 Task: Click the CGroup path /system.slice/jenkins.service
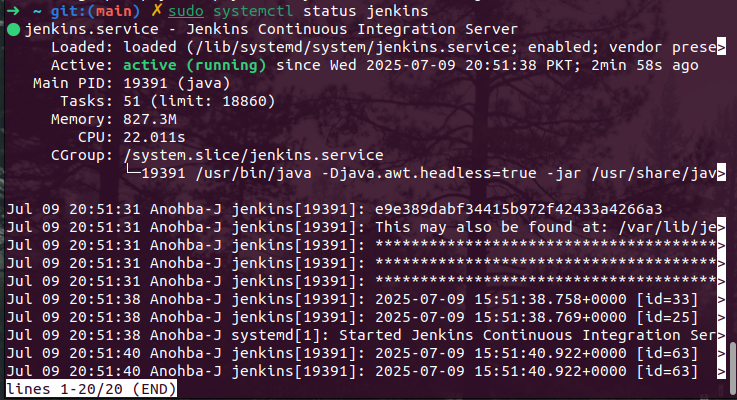tap(253, 155)
